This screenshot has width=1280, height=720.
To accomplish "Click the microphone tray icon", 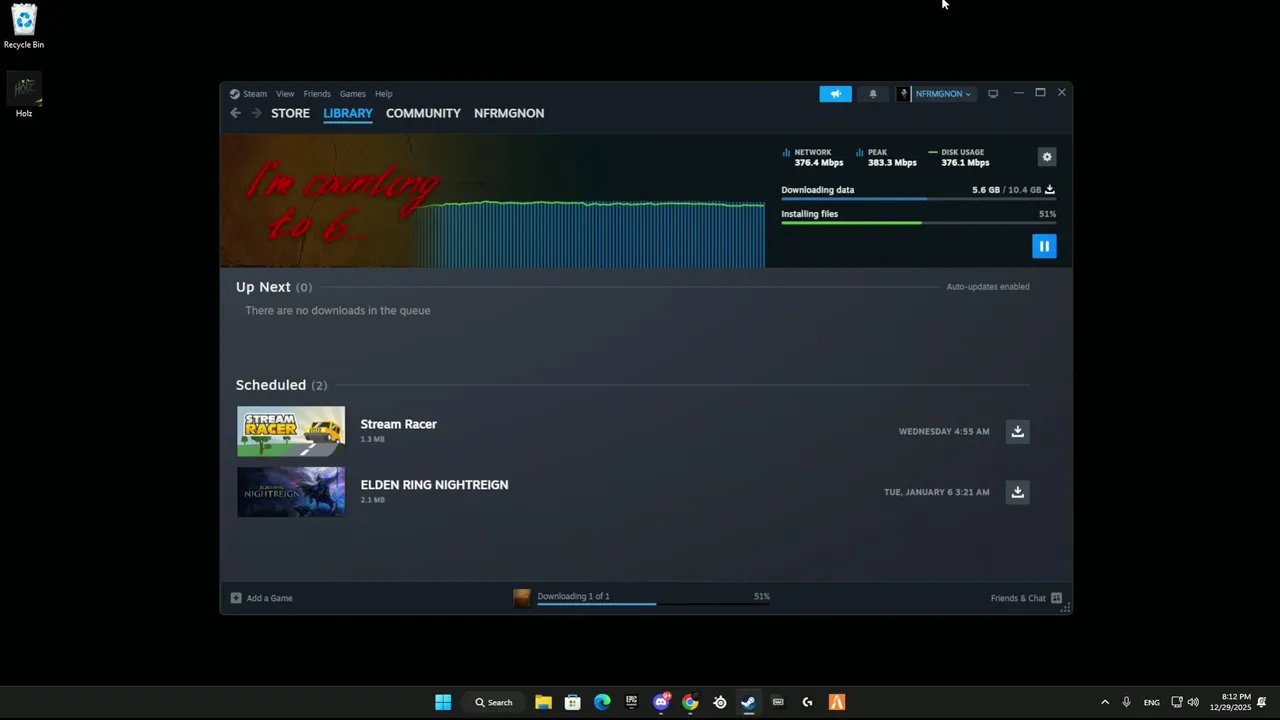I will click(x=1126, y=702).
